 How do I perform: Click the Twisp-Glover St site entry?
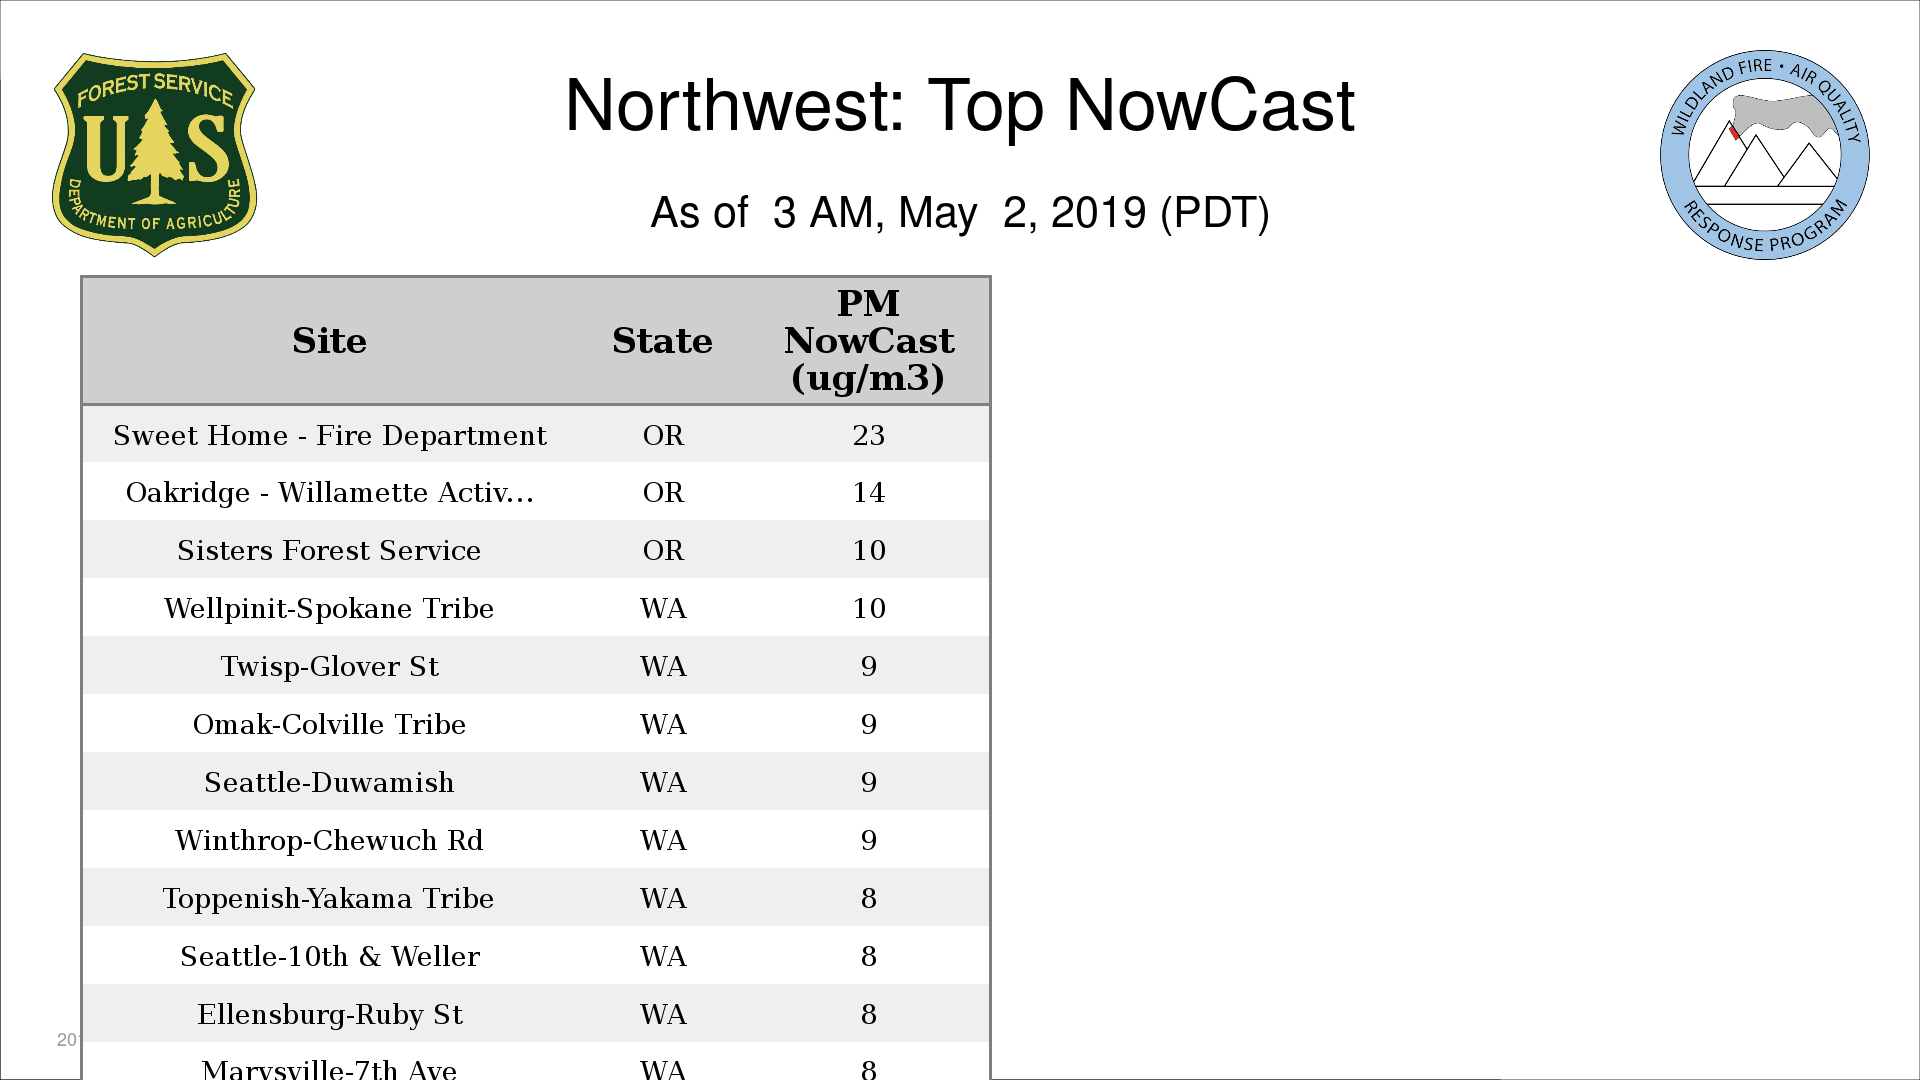[x=329, y=666]
